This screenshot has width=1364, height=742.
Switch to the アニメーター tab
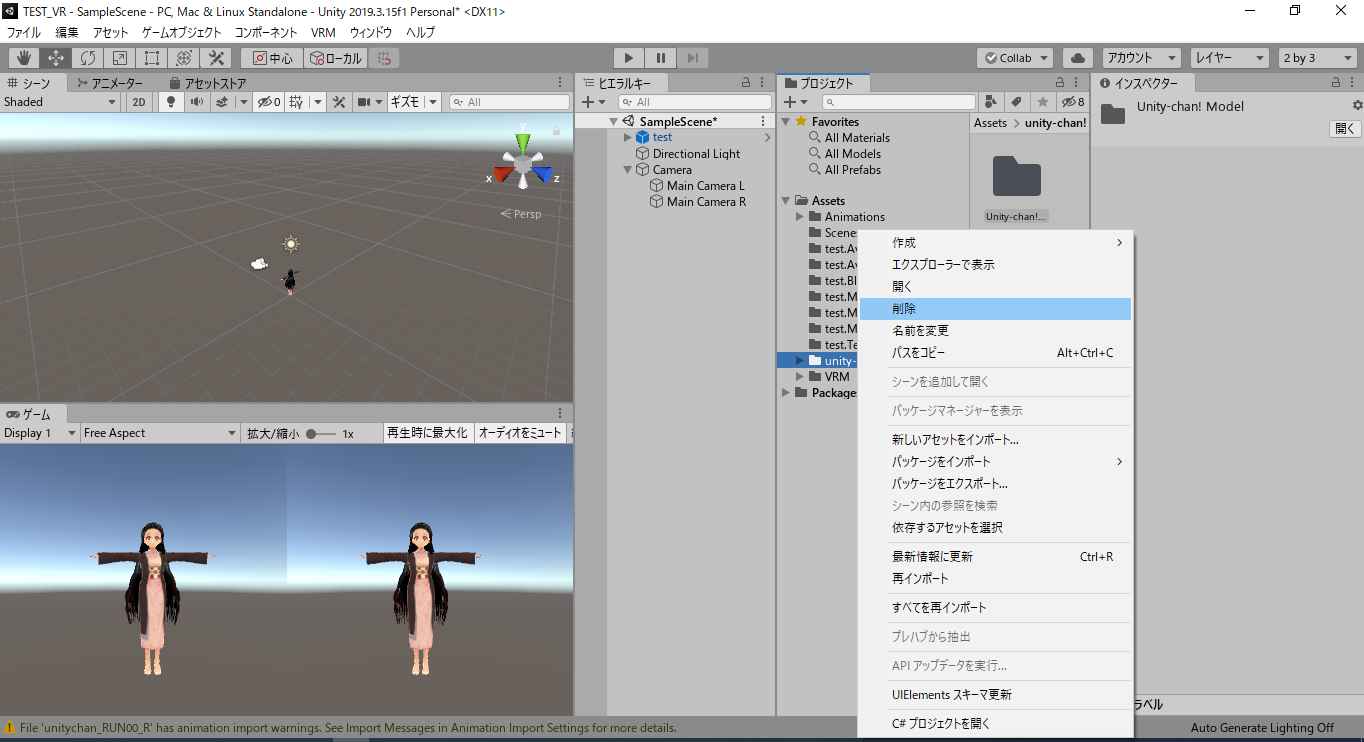point(110,83)
